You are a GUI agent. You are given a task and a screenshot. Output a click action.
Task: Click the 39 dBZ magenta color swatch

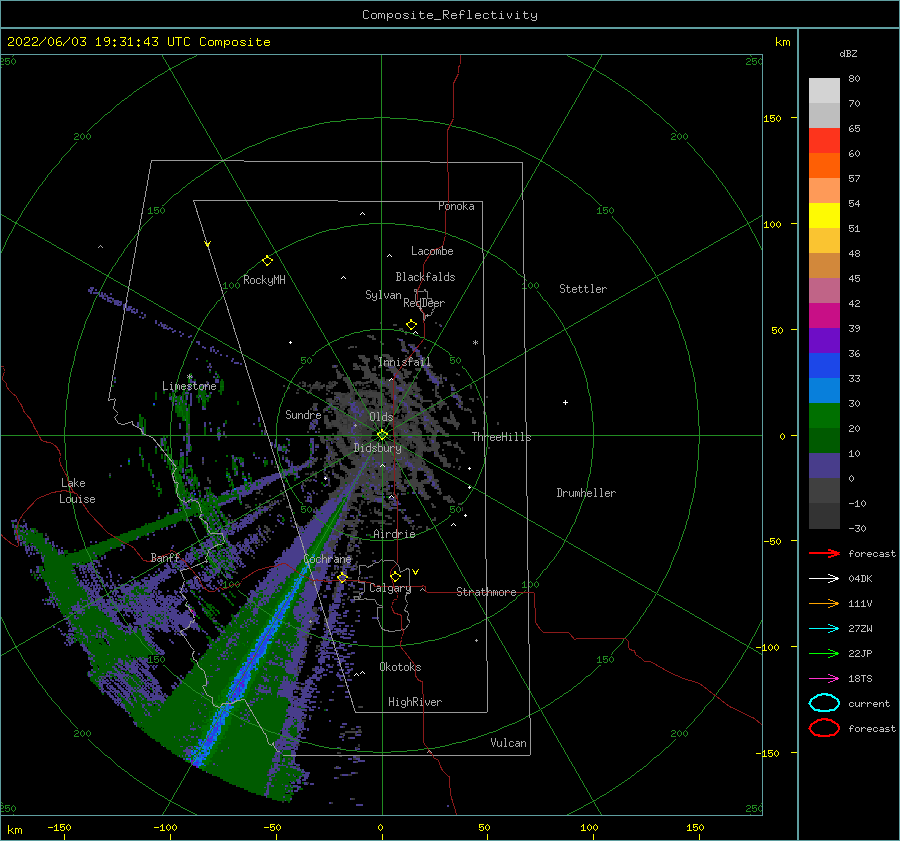pyautogui.click(x=824, y=315)
